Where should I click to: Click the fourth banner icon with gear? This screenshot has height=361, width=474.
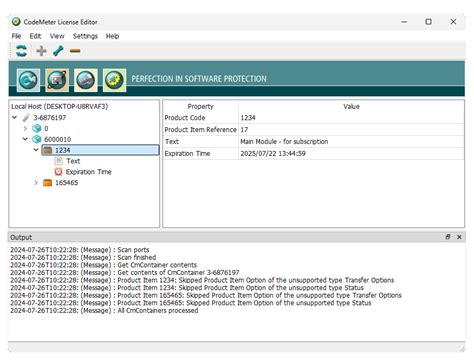coord(114,80)
